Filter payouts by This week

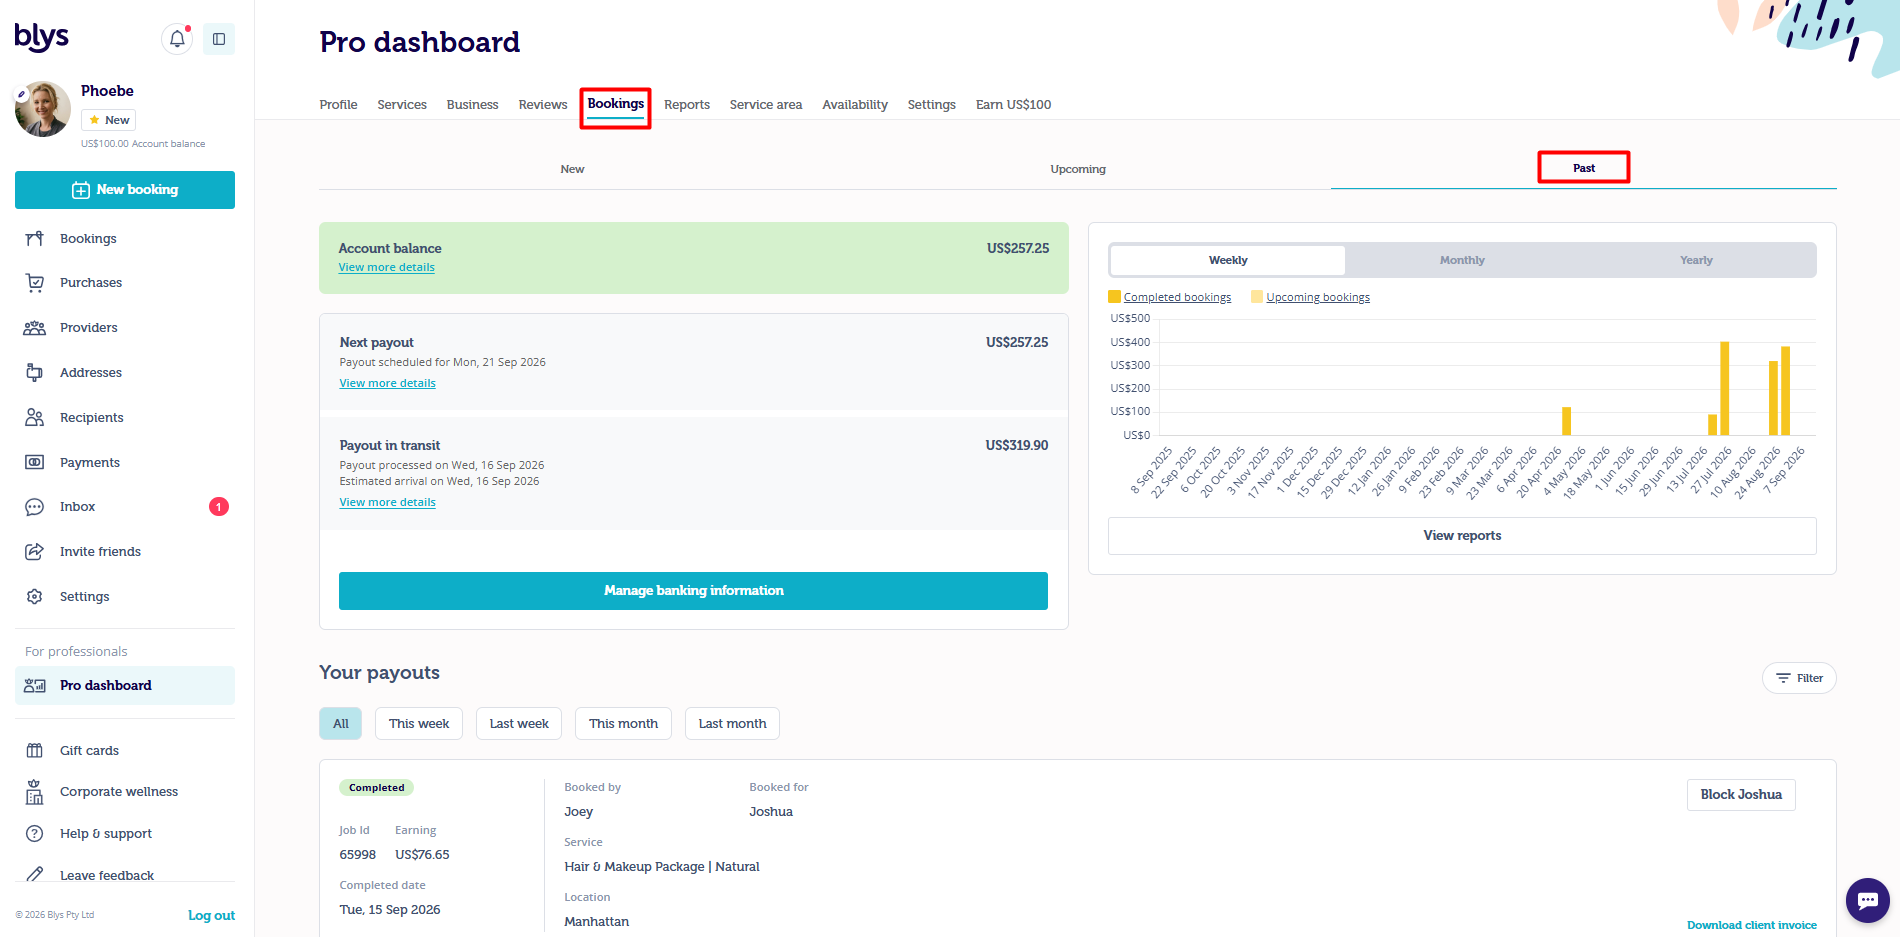(x=419, y=724)
